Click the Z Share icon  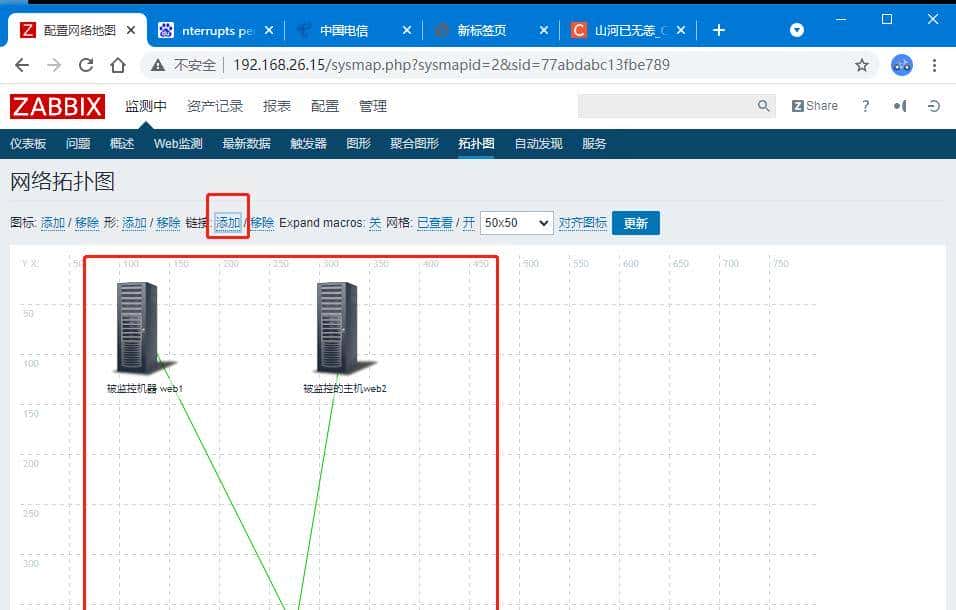[x=813, y=105]
